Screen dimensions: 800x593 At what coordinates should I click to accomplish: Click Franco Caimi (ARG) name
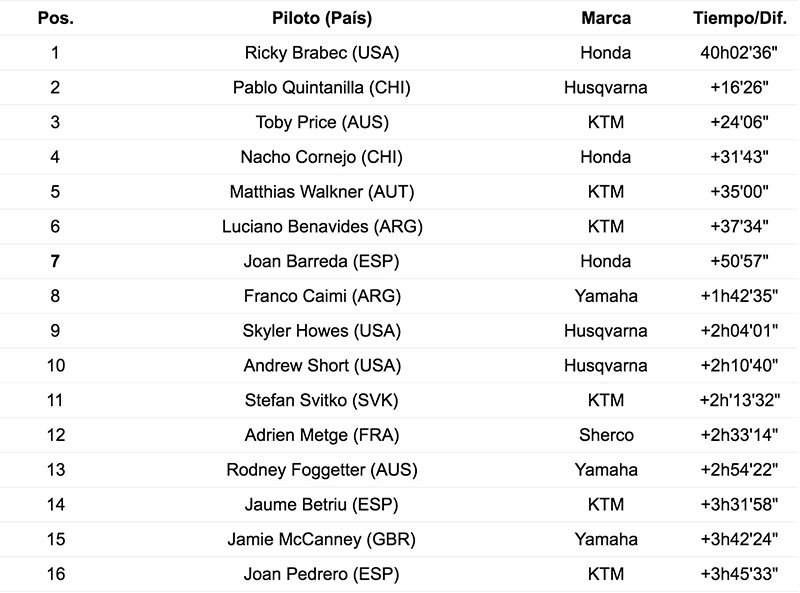(322, 296)
